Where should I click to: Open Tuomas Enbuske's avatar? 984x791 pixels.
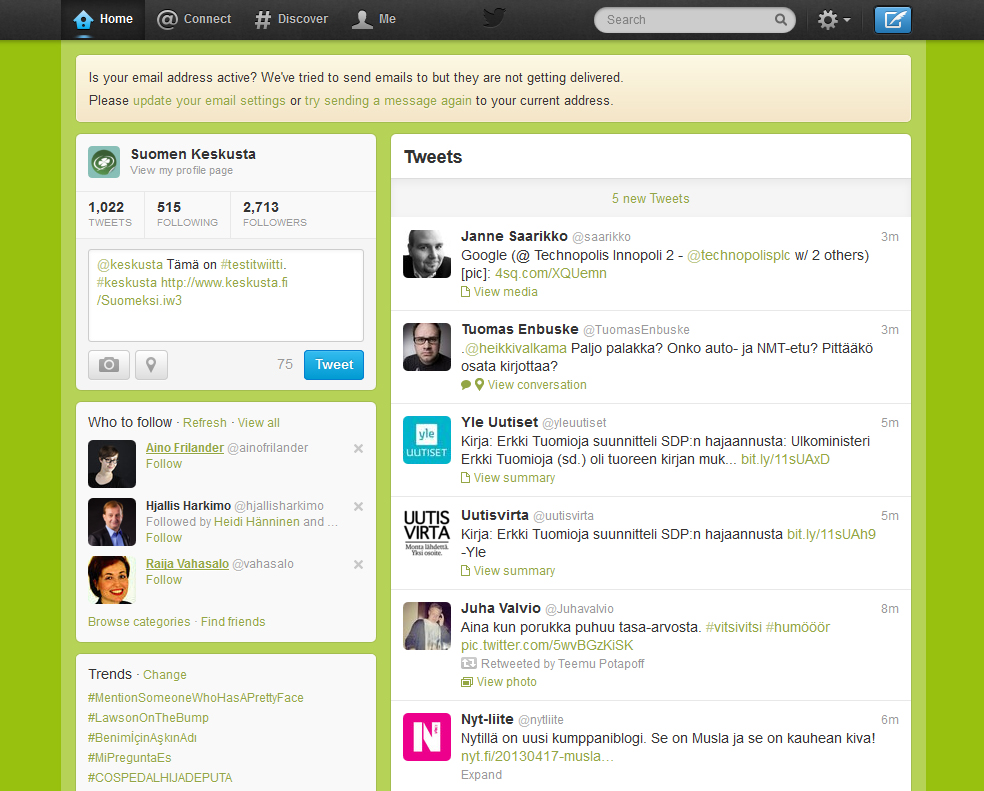427,347
